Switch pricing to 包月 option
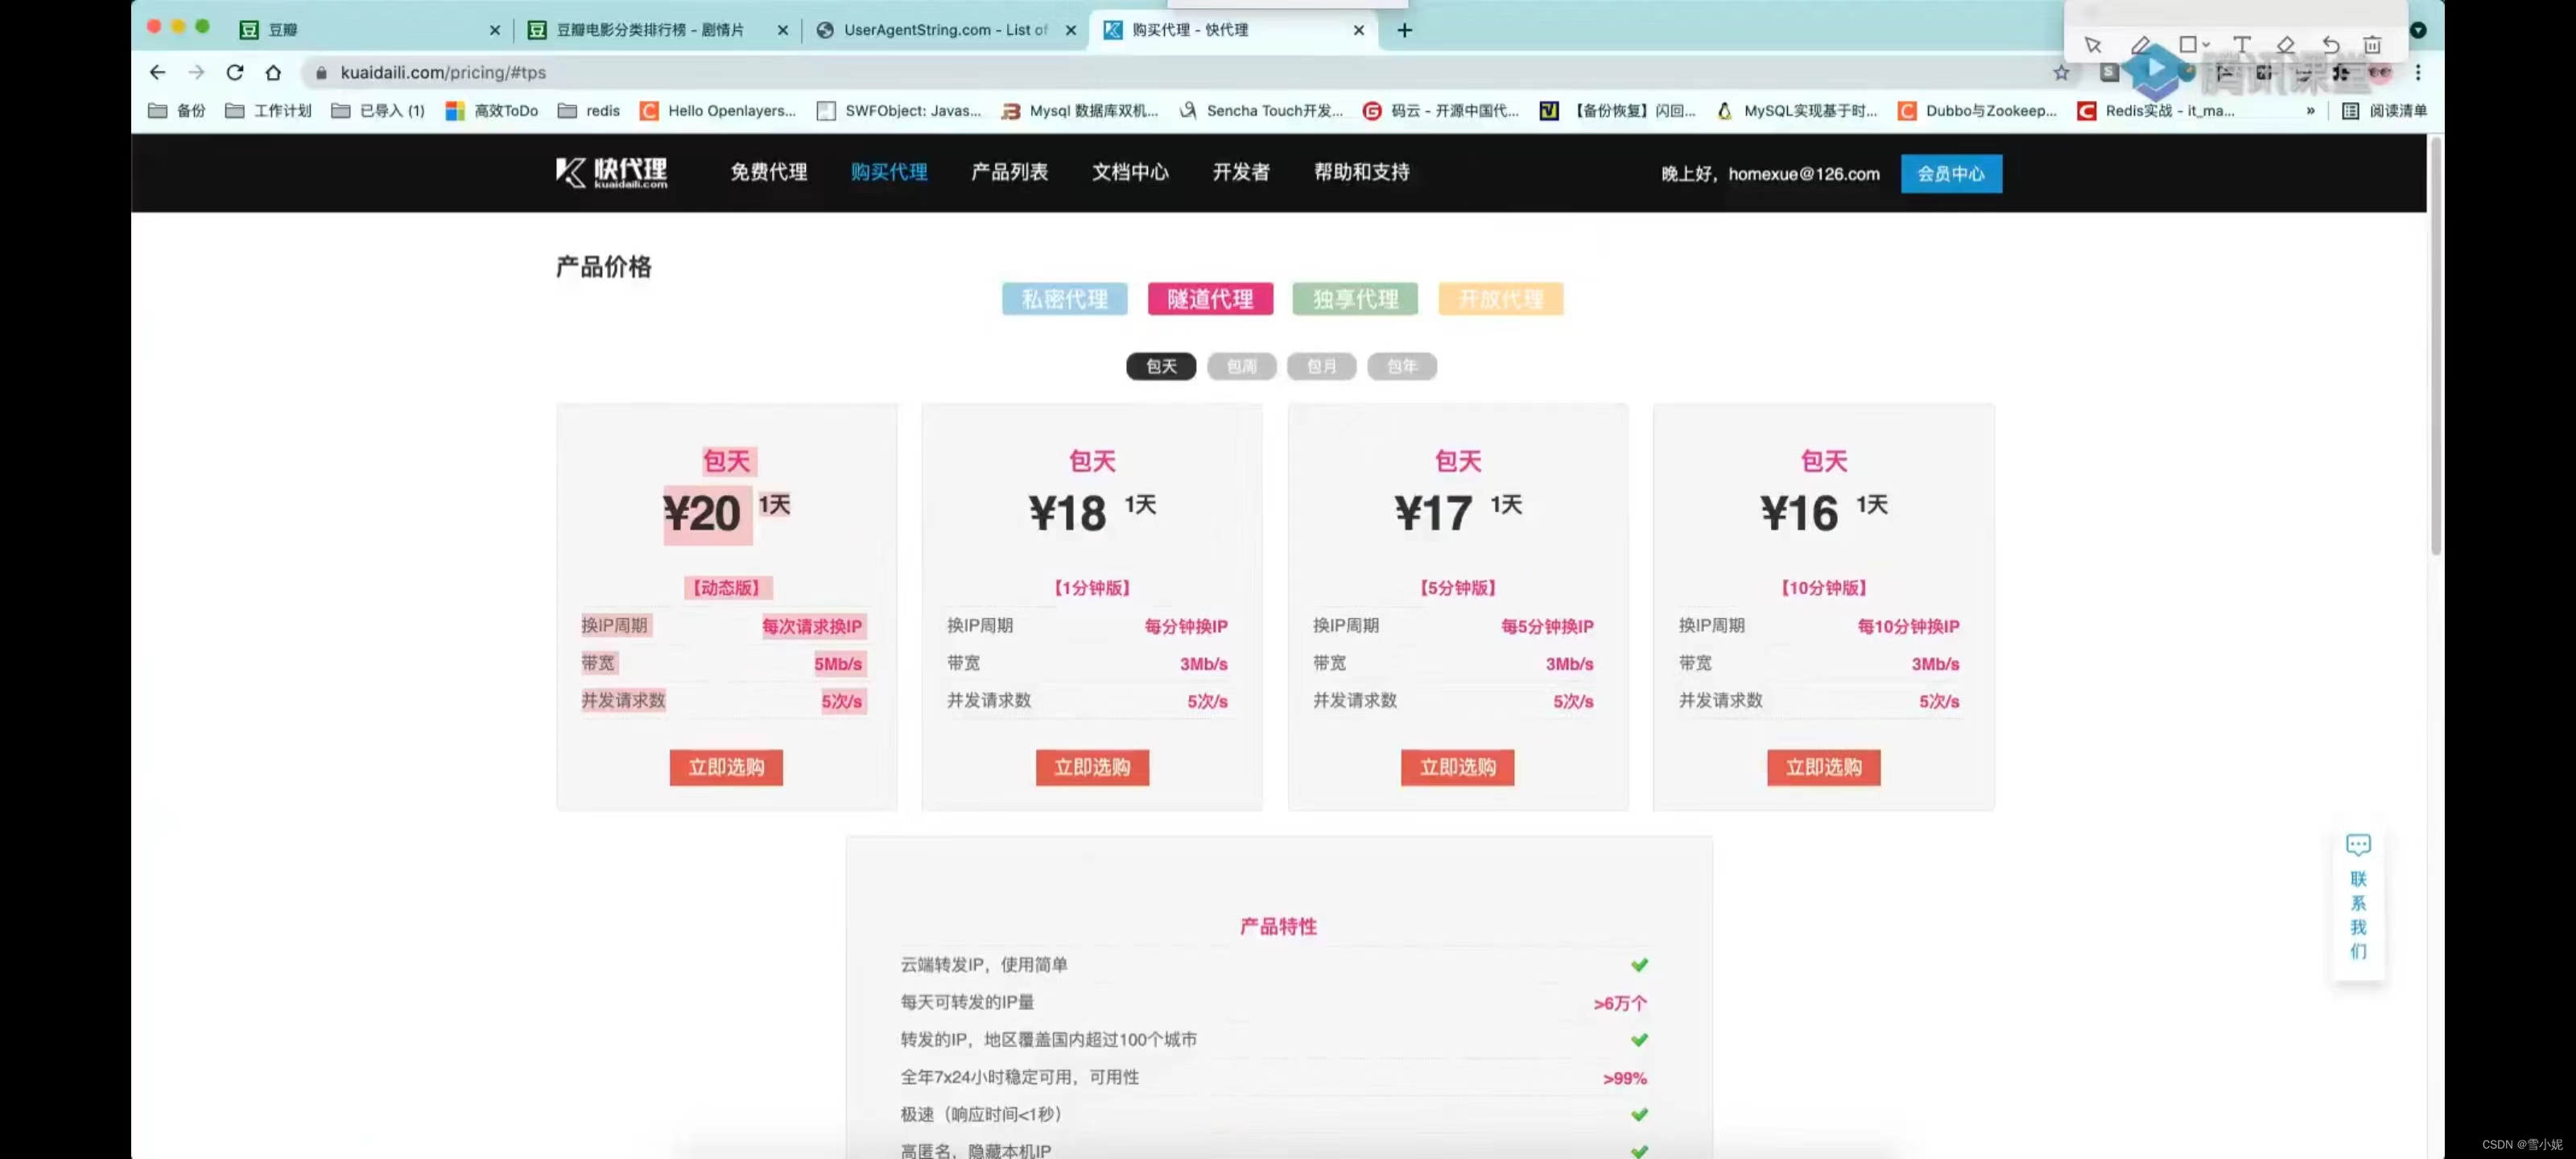This screenshot has height=1159, width=2576. (1321, 366)
